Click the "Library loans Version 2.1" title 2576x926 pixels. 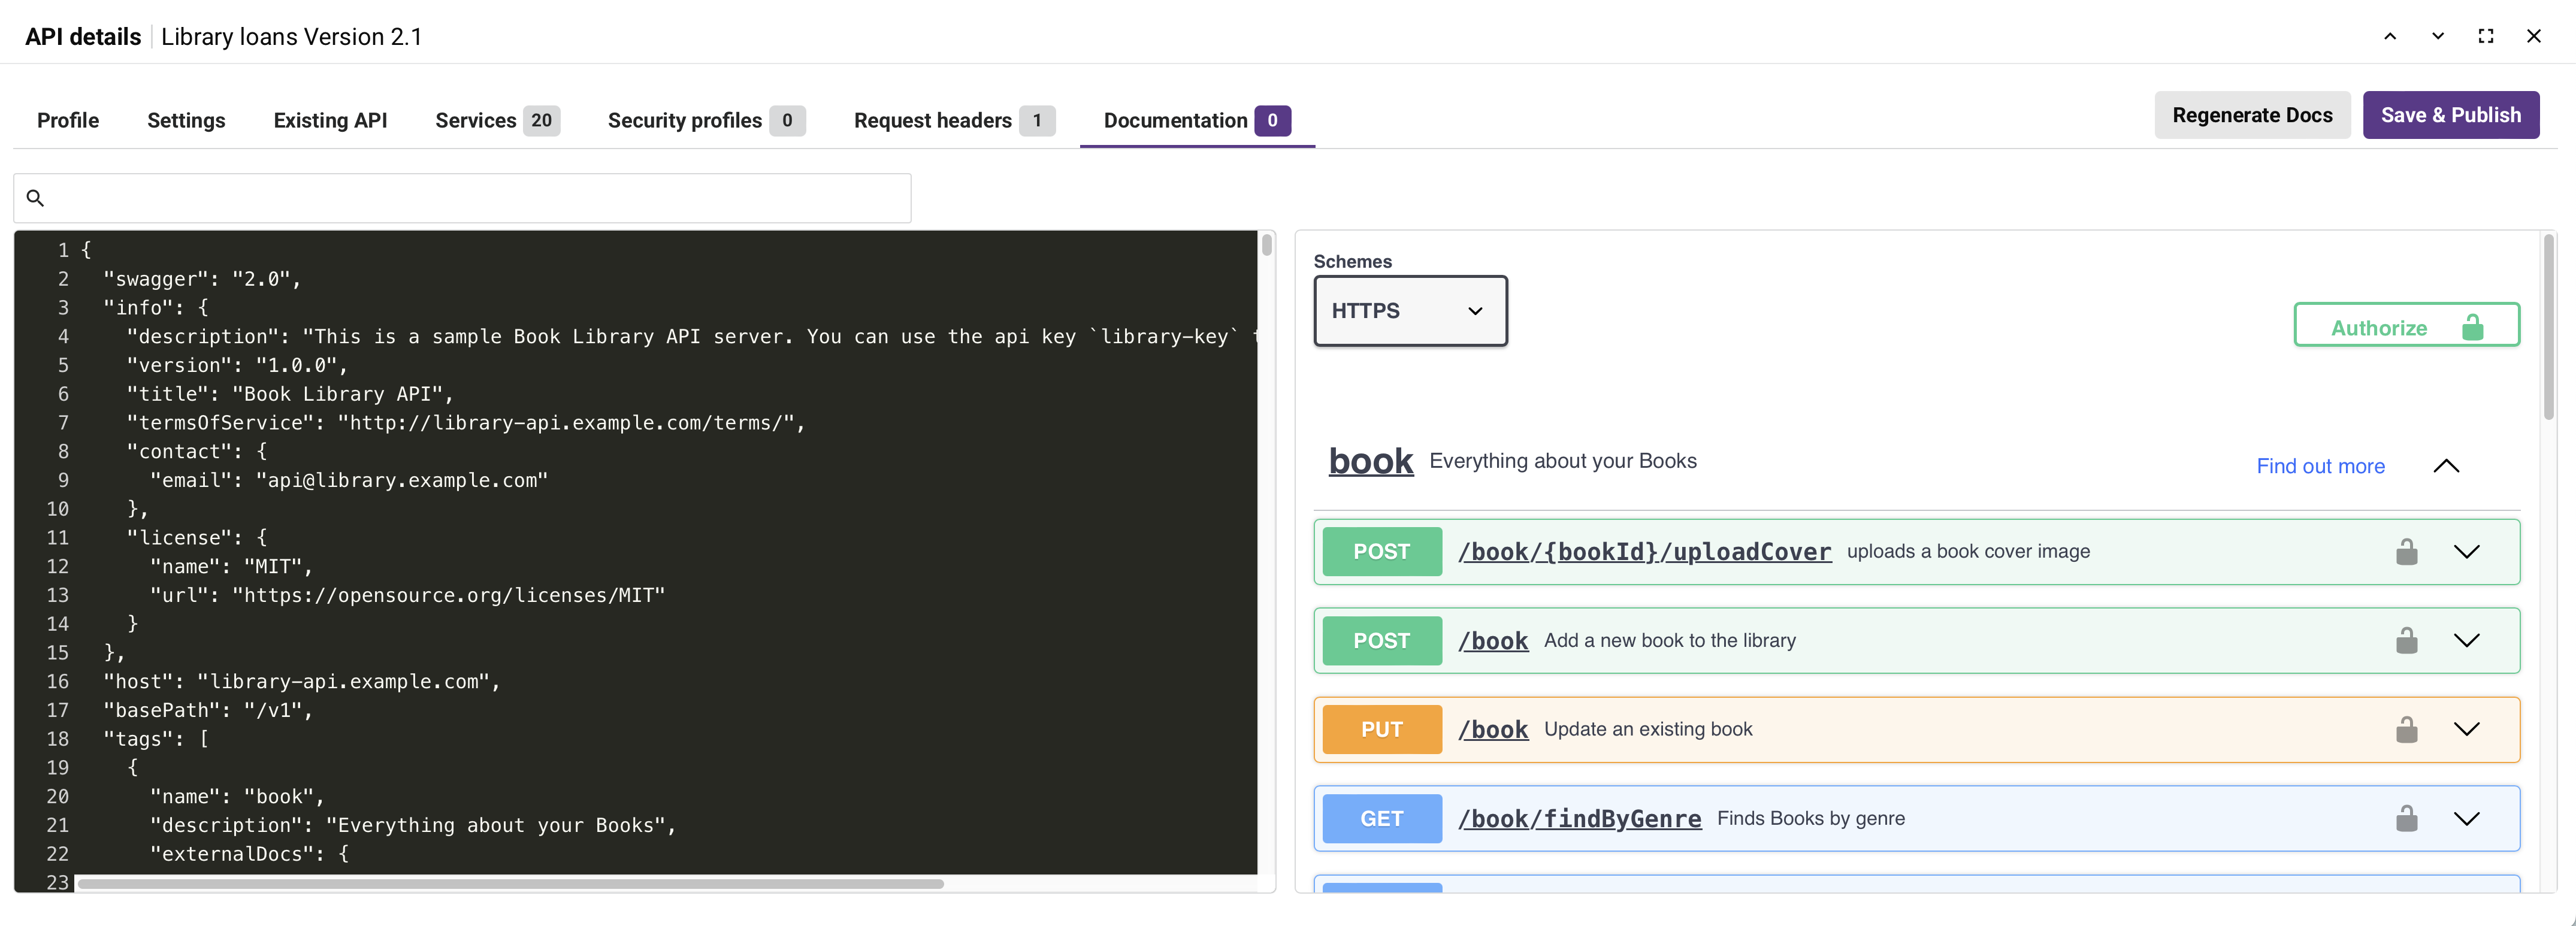tap(292, 37)
